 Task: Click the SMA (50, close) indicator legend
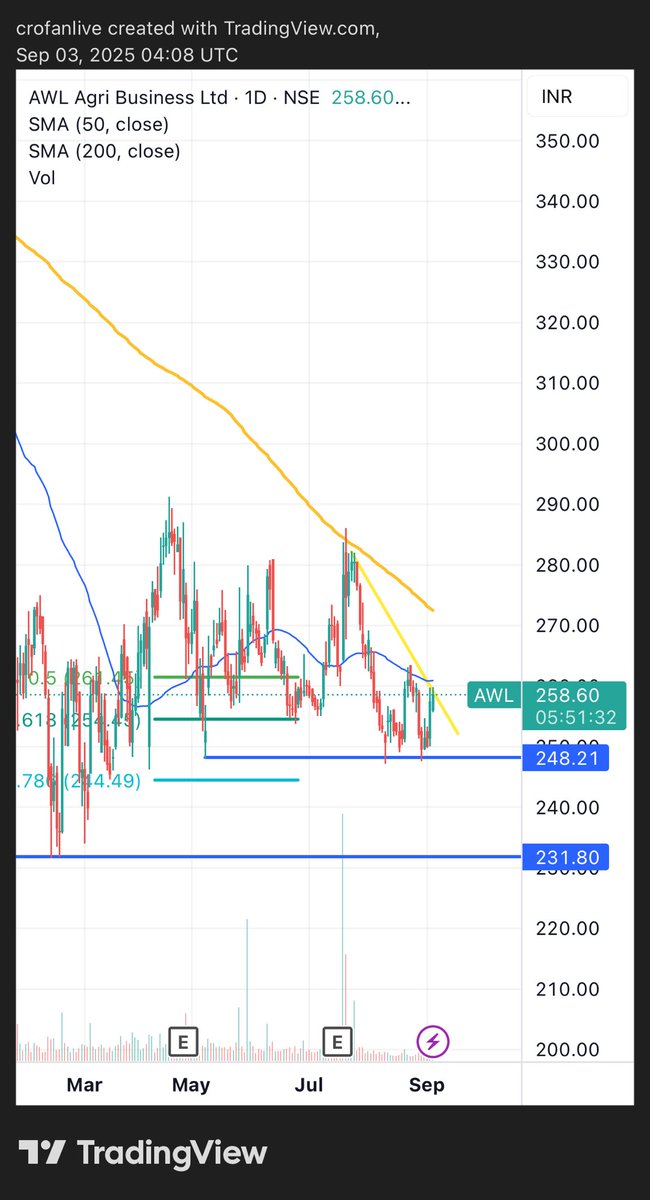pos(99,125)
